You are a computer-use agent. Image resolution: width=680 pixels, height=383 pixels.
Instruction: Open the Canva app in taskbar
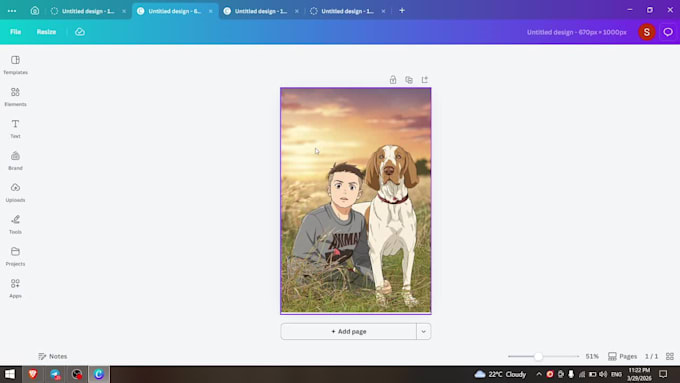coord(99,374)
